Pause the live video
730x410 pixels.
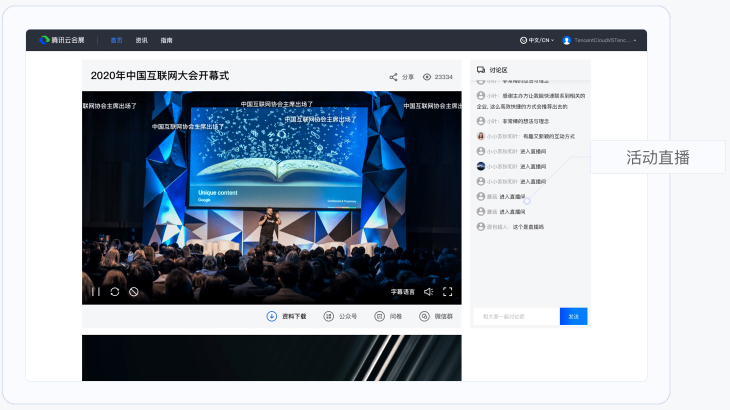(96, 292)
